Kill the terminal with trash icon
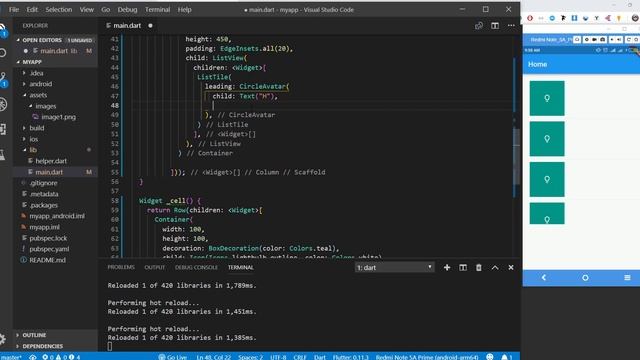 (x=479, y=268)
